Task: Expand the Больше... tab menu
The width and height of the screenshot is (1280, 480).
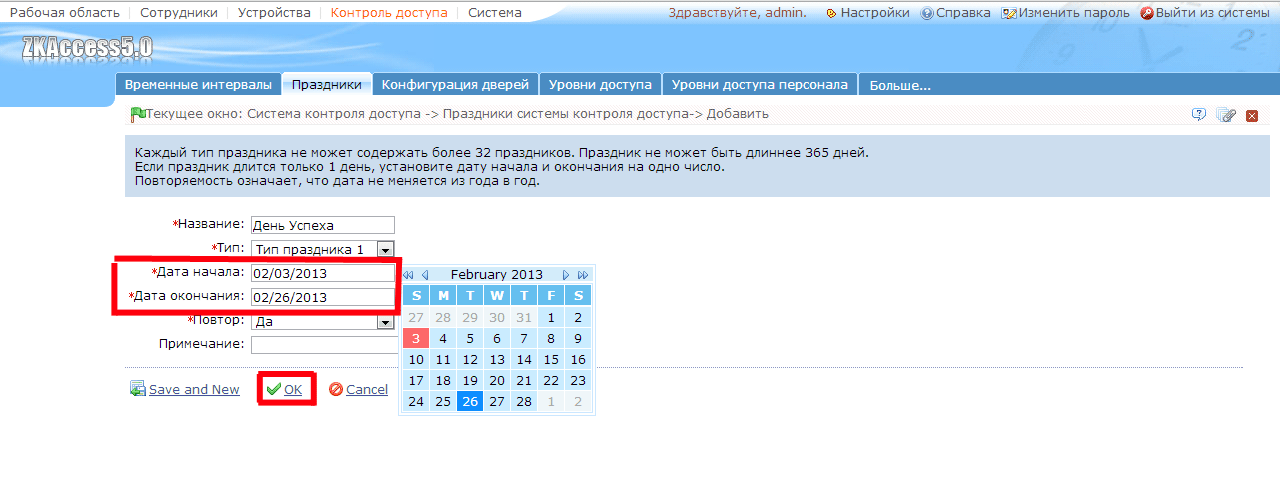Action: pyautogui.click(x=900, y=85)
